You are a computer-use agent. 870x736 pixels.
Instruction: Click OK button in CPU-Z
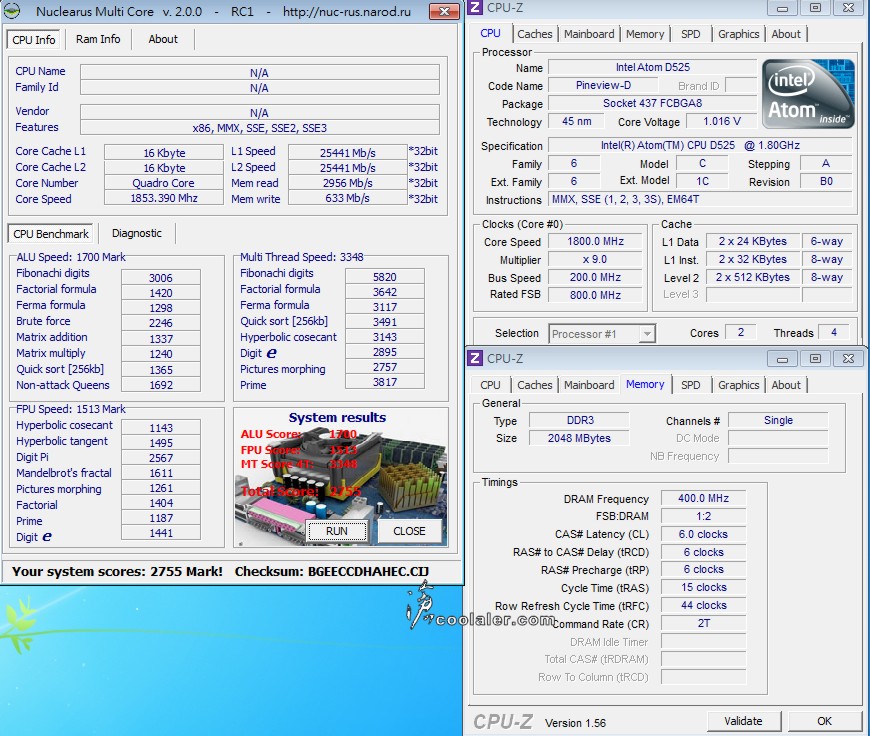click(x=825, y=721)
